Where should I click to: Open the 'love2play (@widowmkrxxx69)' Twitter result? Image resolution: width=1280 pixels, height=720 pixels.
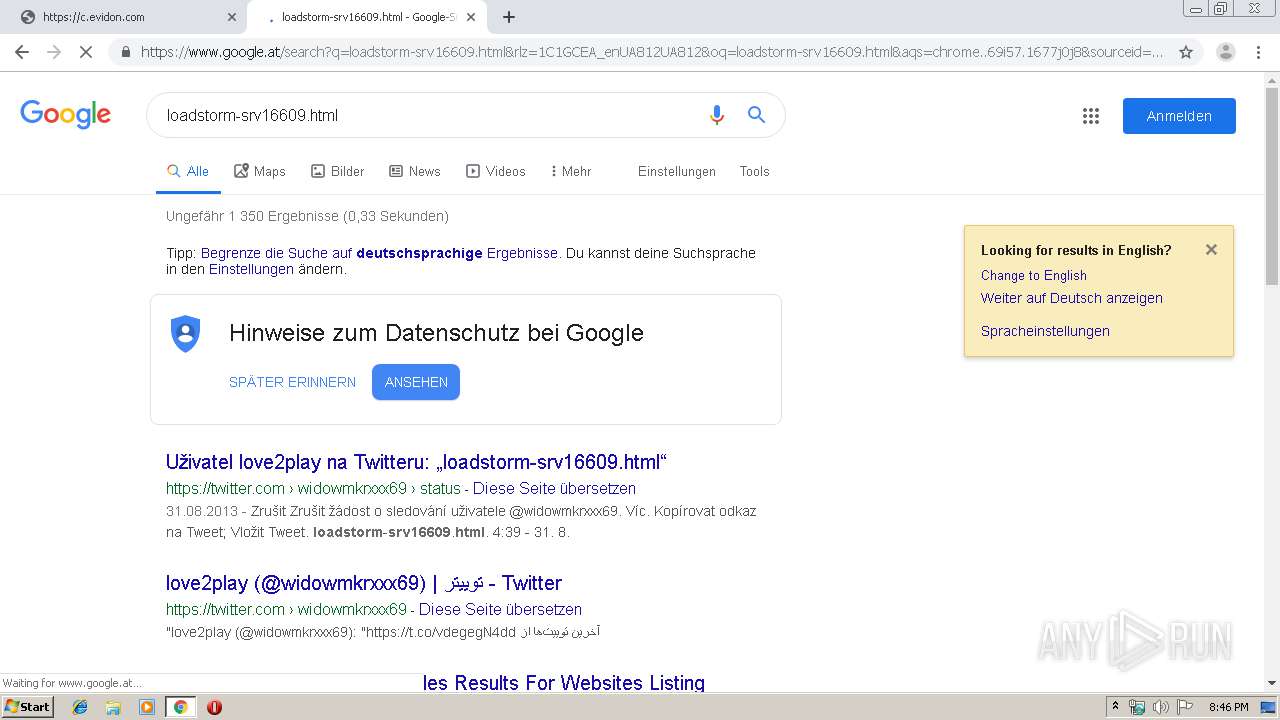[364, 583]
